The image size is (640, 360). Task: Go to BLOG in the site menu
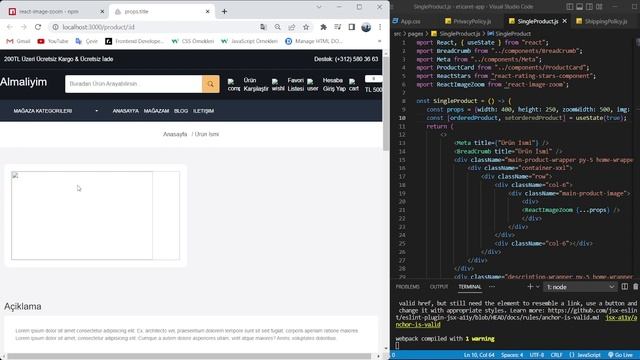(181, 111)
